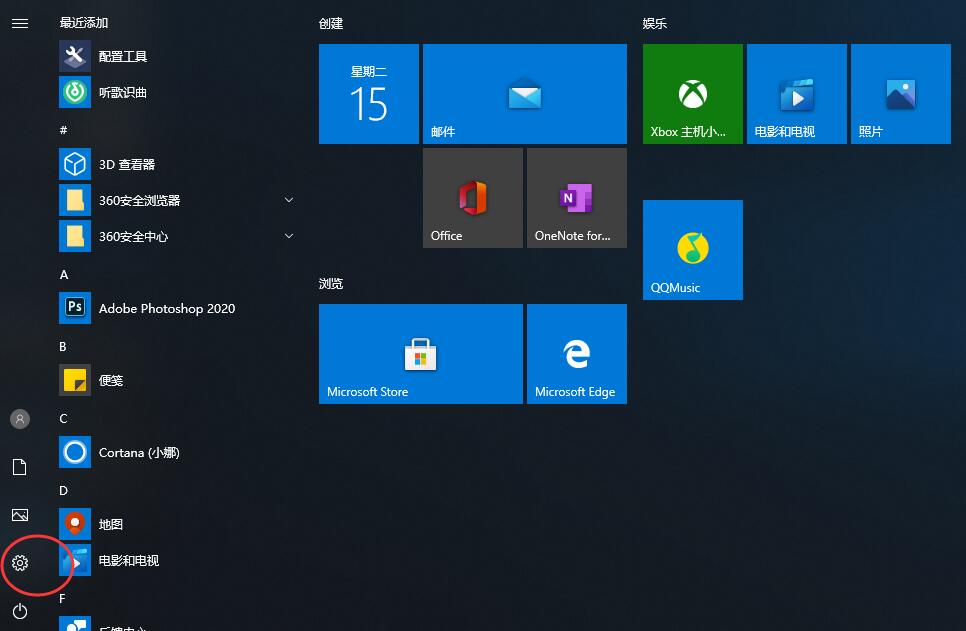Open the 邮件 Mail tile

coord(524,94)
